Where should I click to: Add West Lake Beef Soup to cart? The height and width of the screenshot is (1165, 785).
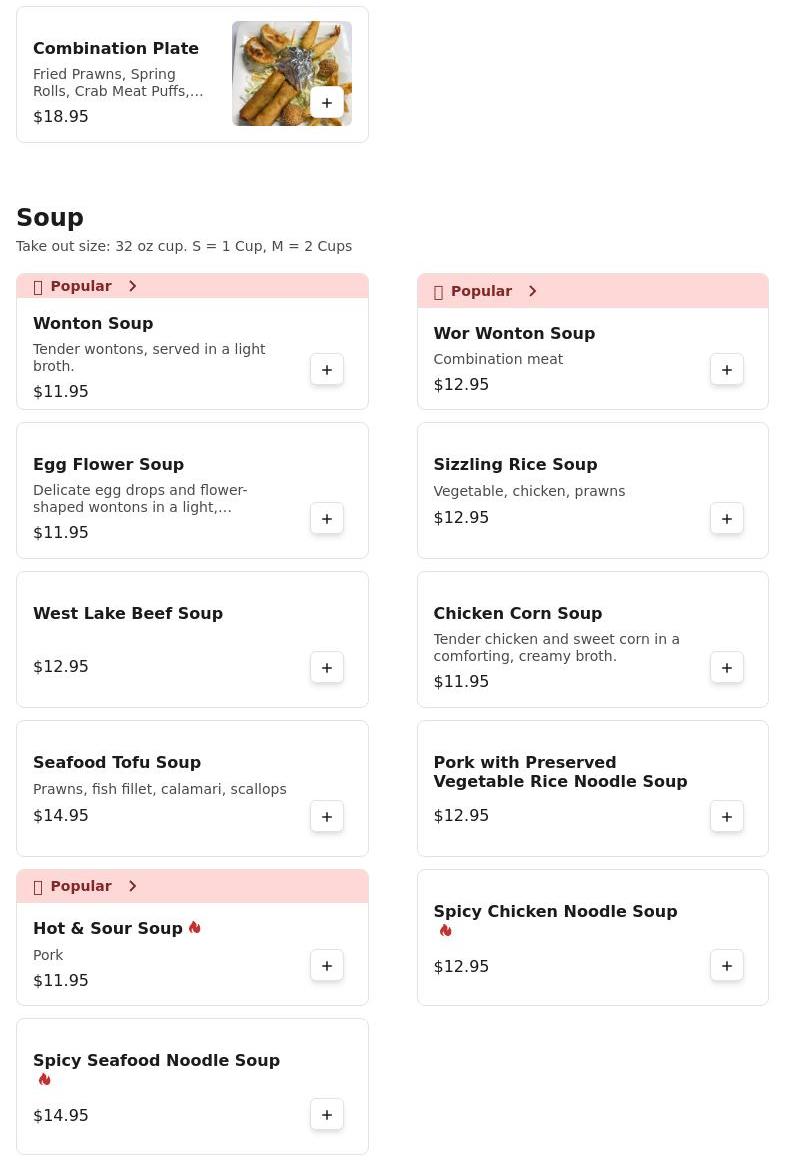(327, 668)
